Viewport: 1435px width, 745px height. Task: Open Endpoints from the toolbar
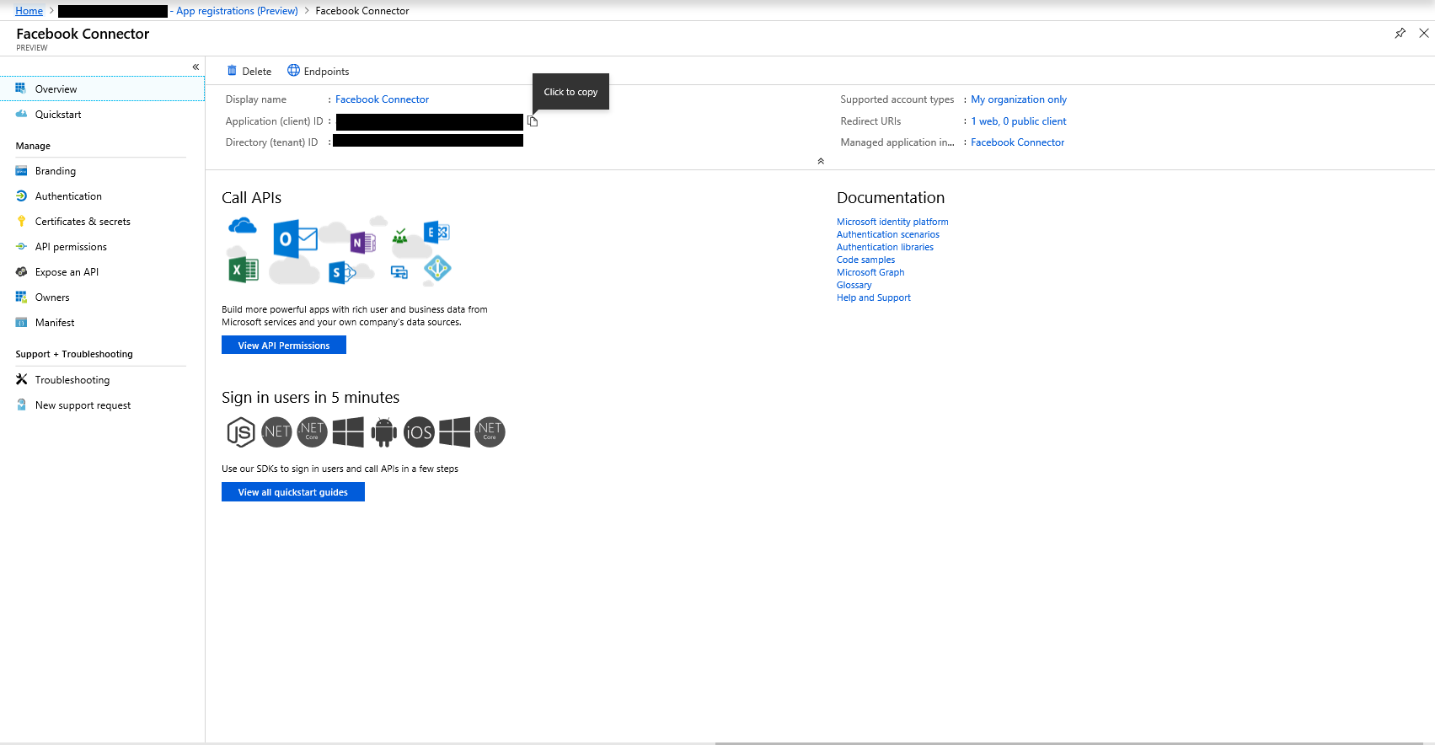tap(318, 71)
